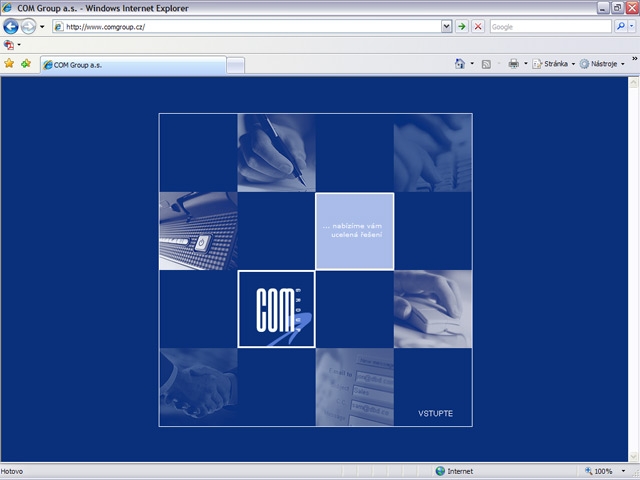Click the hand writing with pen image

(x=276, y=153)
